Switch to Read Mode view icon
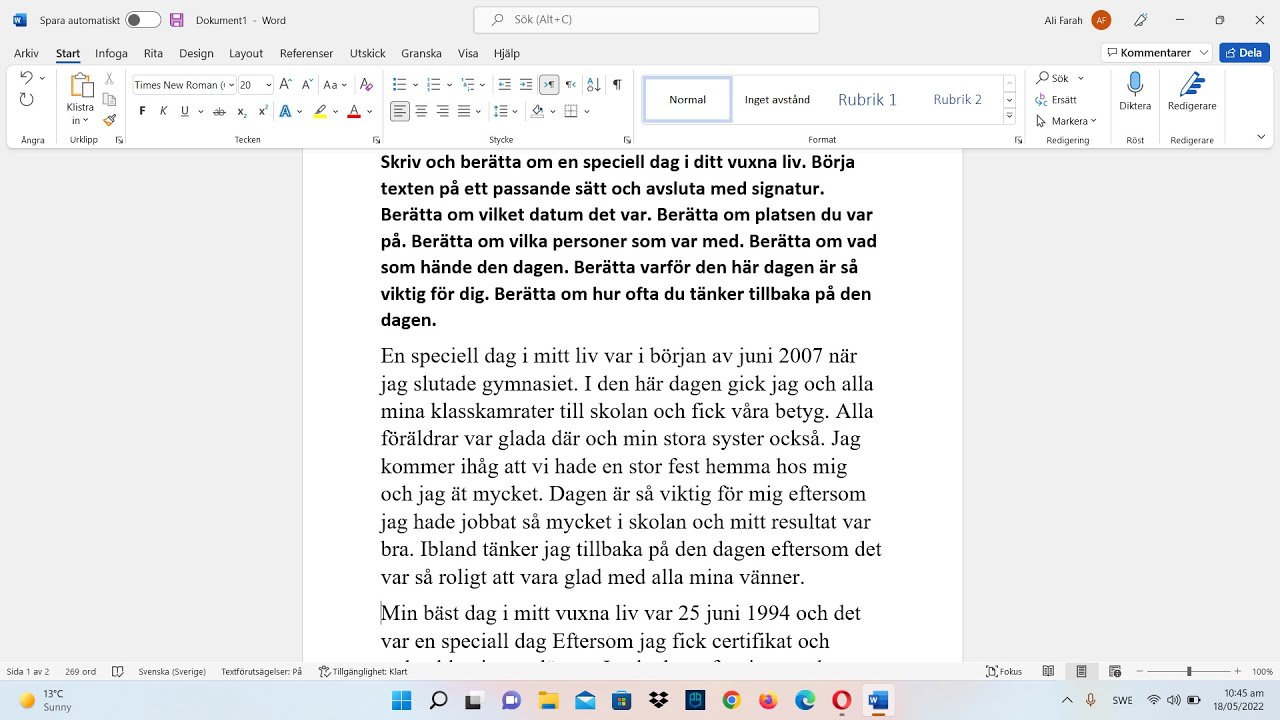Viewport: 1280px width, 720px height. 1048,672
